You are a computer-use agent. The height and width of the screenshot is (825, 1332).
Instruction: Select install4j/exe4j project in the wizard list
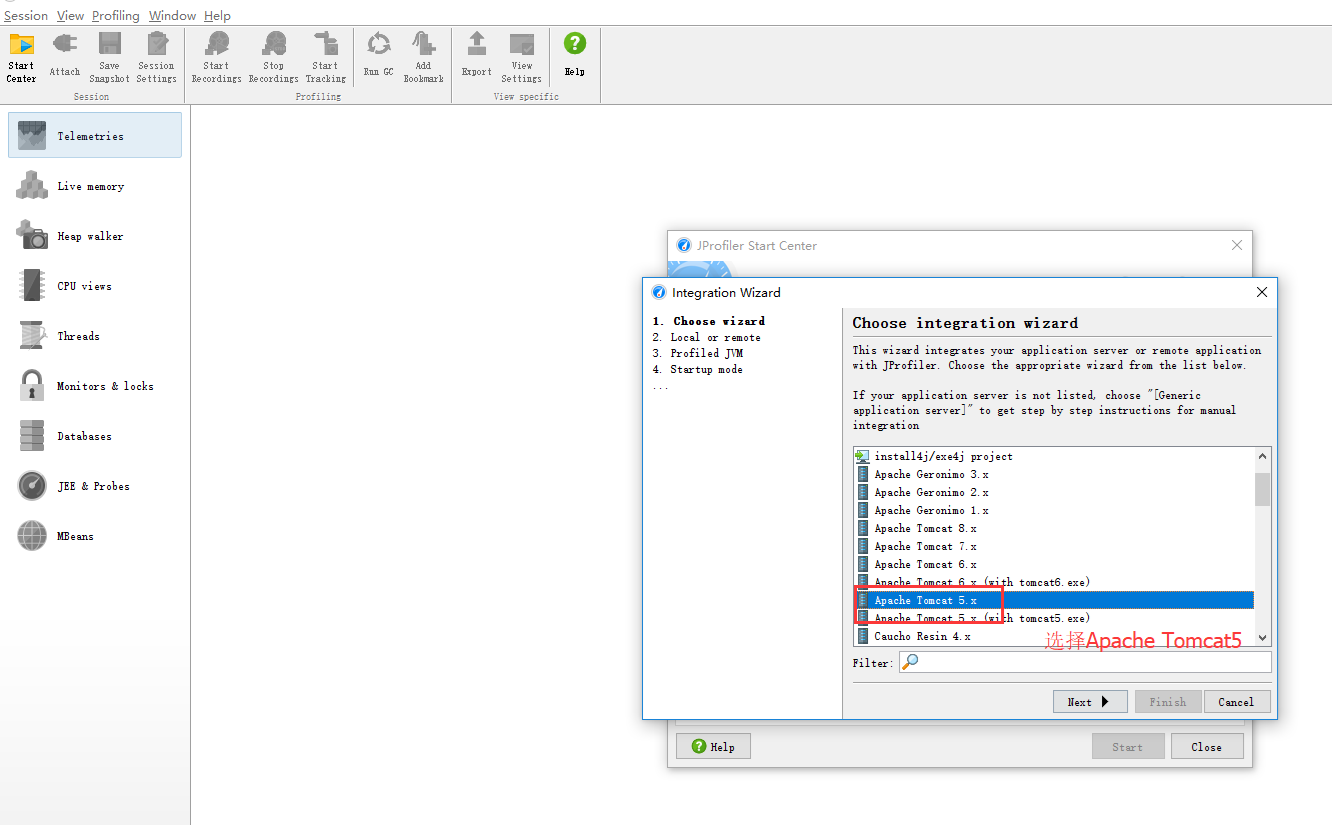[1054, 456]
